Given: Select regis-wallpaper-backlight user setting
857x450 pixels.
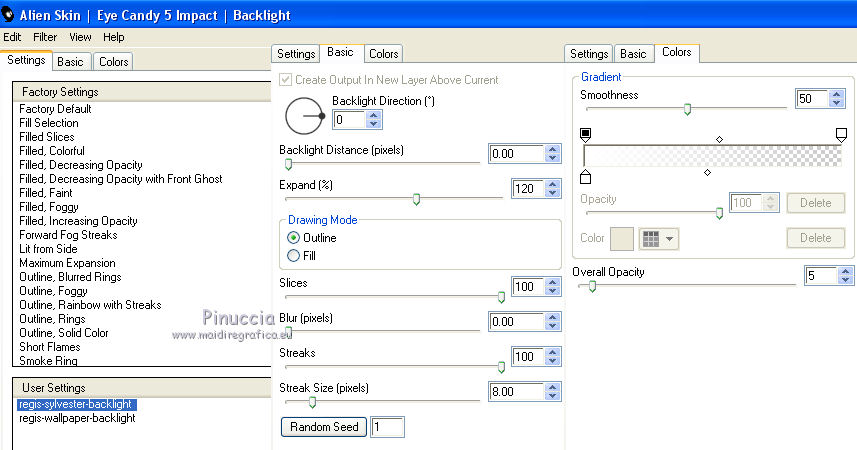Looking at the screenshot, I should pyautogui.click(x=77, y=418).
